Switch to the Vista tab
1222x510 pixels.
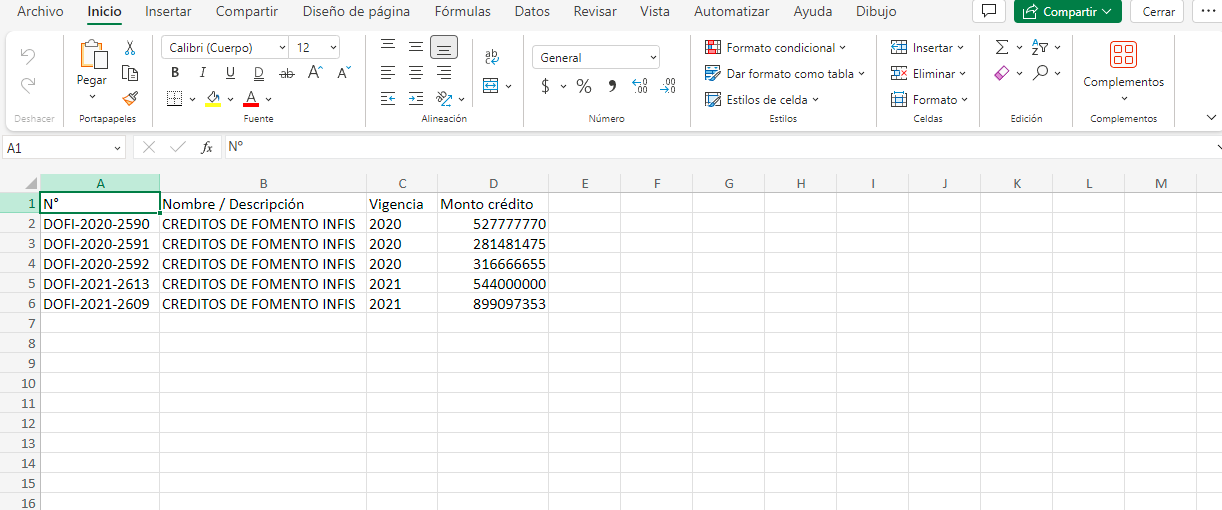pyautogui.click(x=655, y=12)
